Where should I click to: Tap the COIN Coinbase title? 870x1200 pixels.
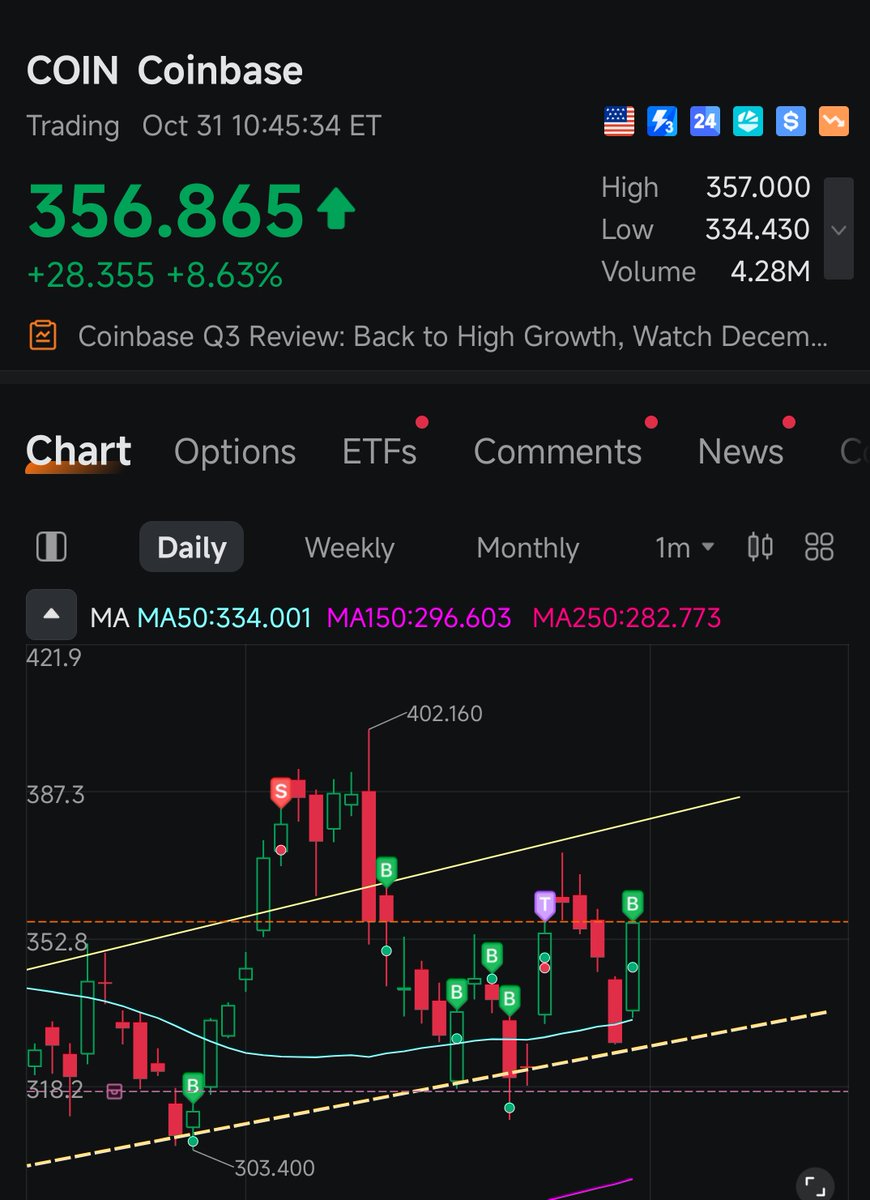click(x=165, y=71)
